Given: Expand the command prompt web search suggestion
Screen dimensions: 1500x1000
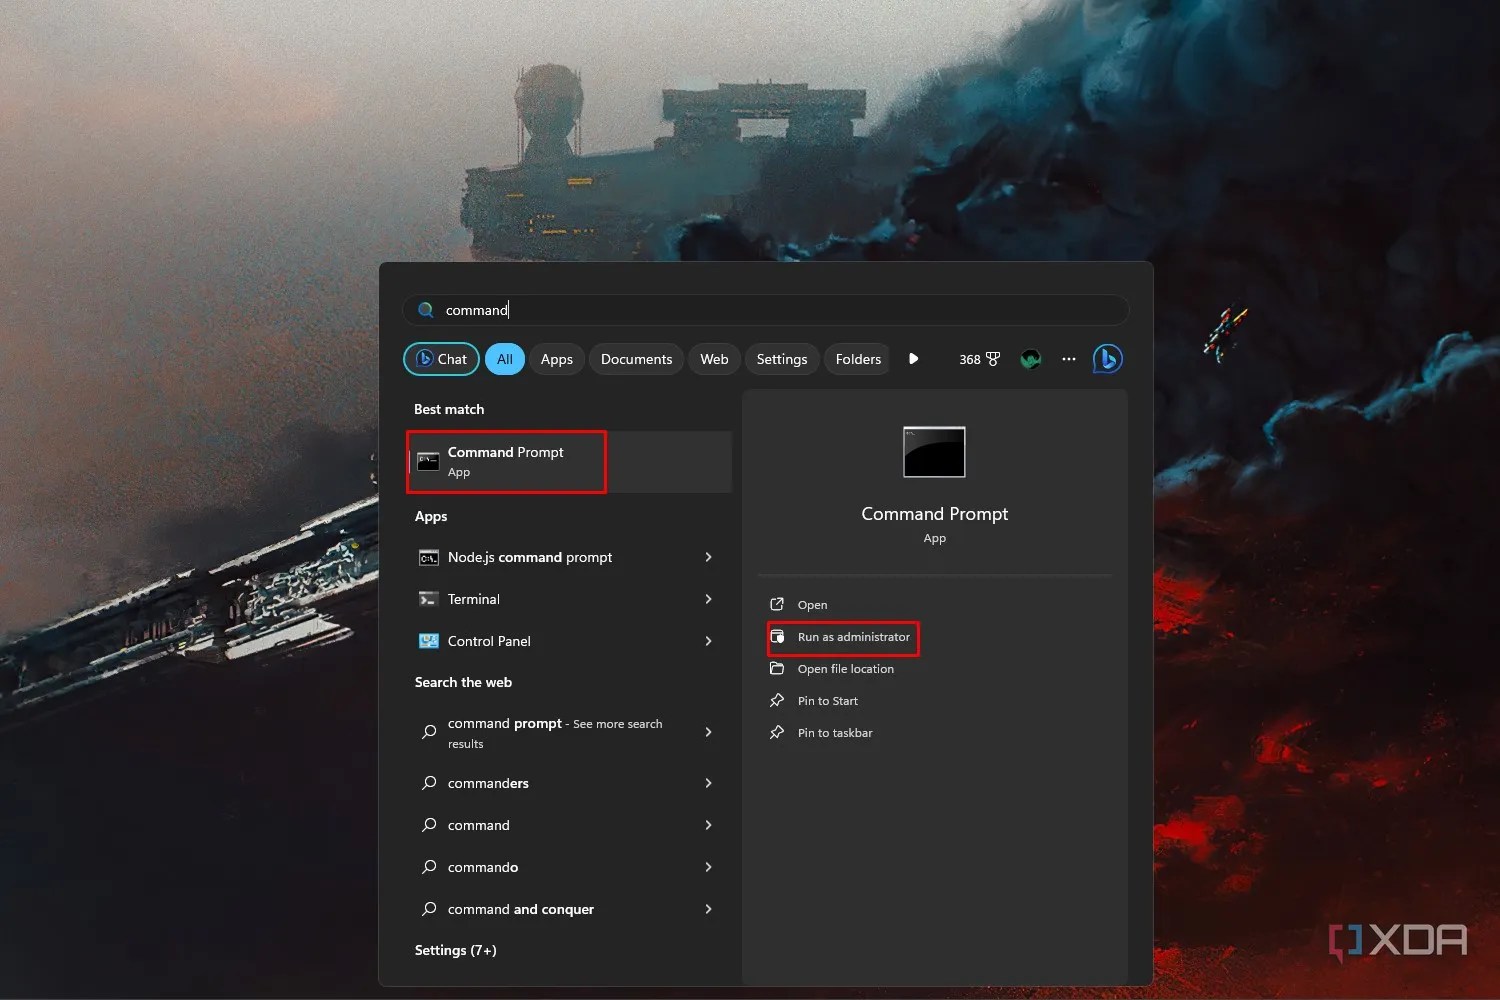Looking at the screenshot, I should [x=708, y=732].
